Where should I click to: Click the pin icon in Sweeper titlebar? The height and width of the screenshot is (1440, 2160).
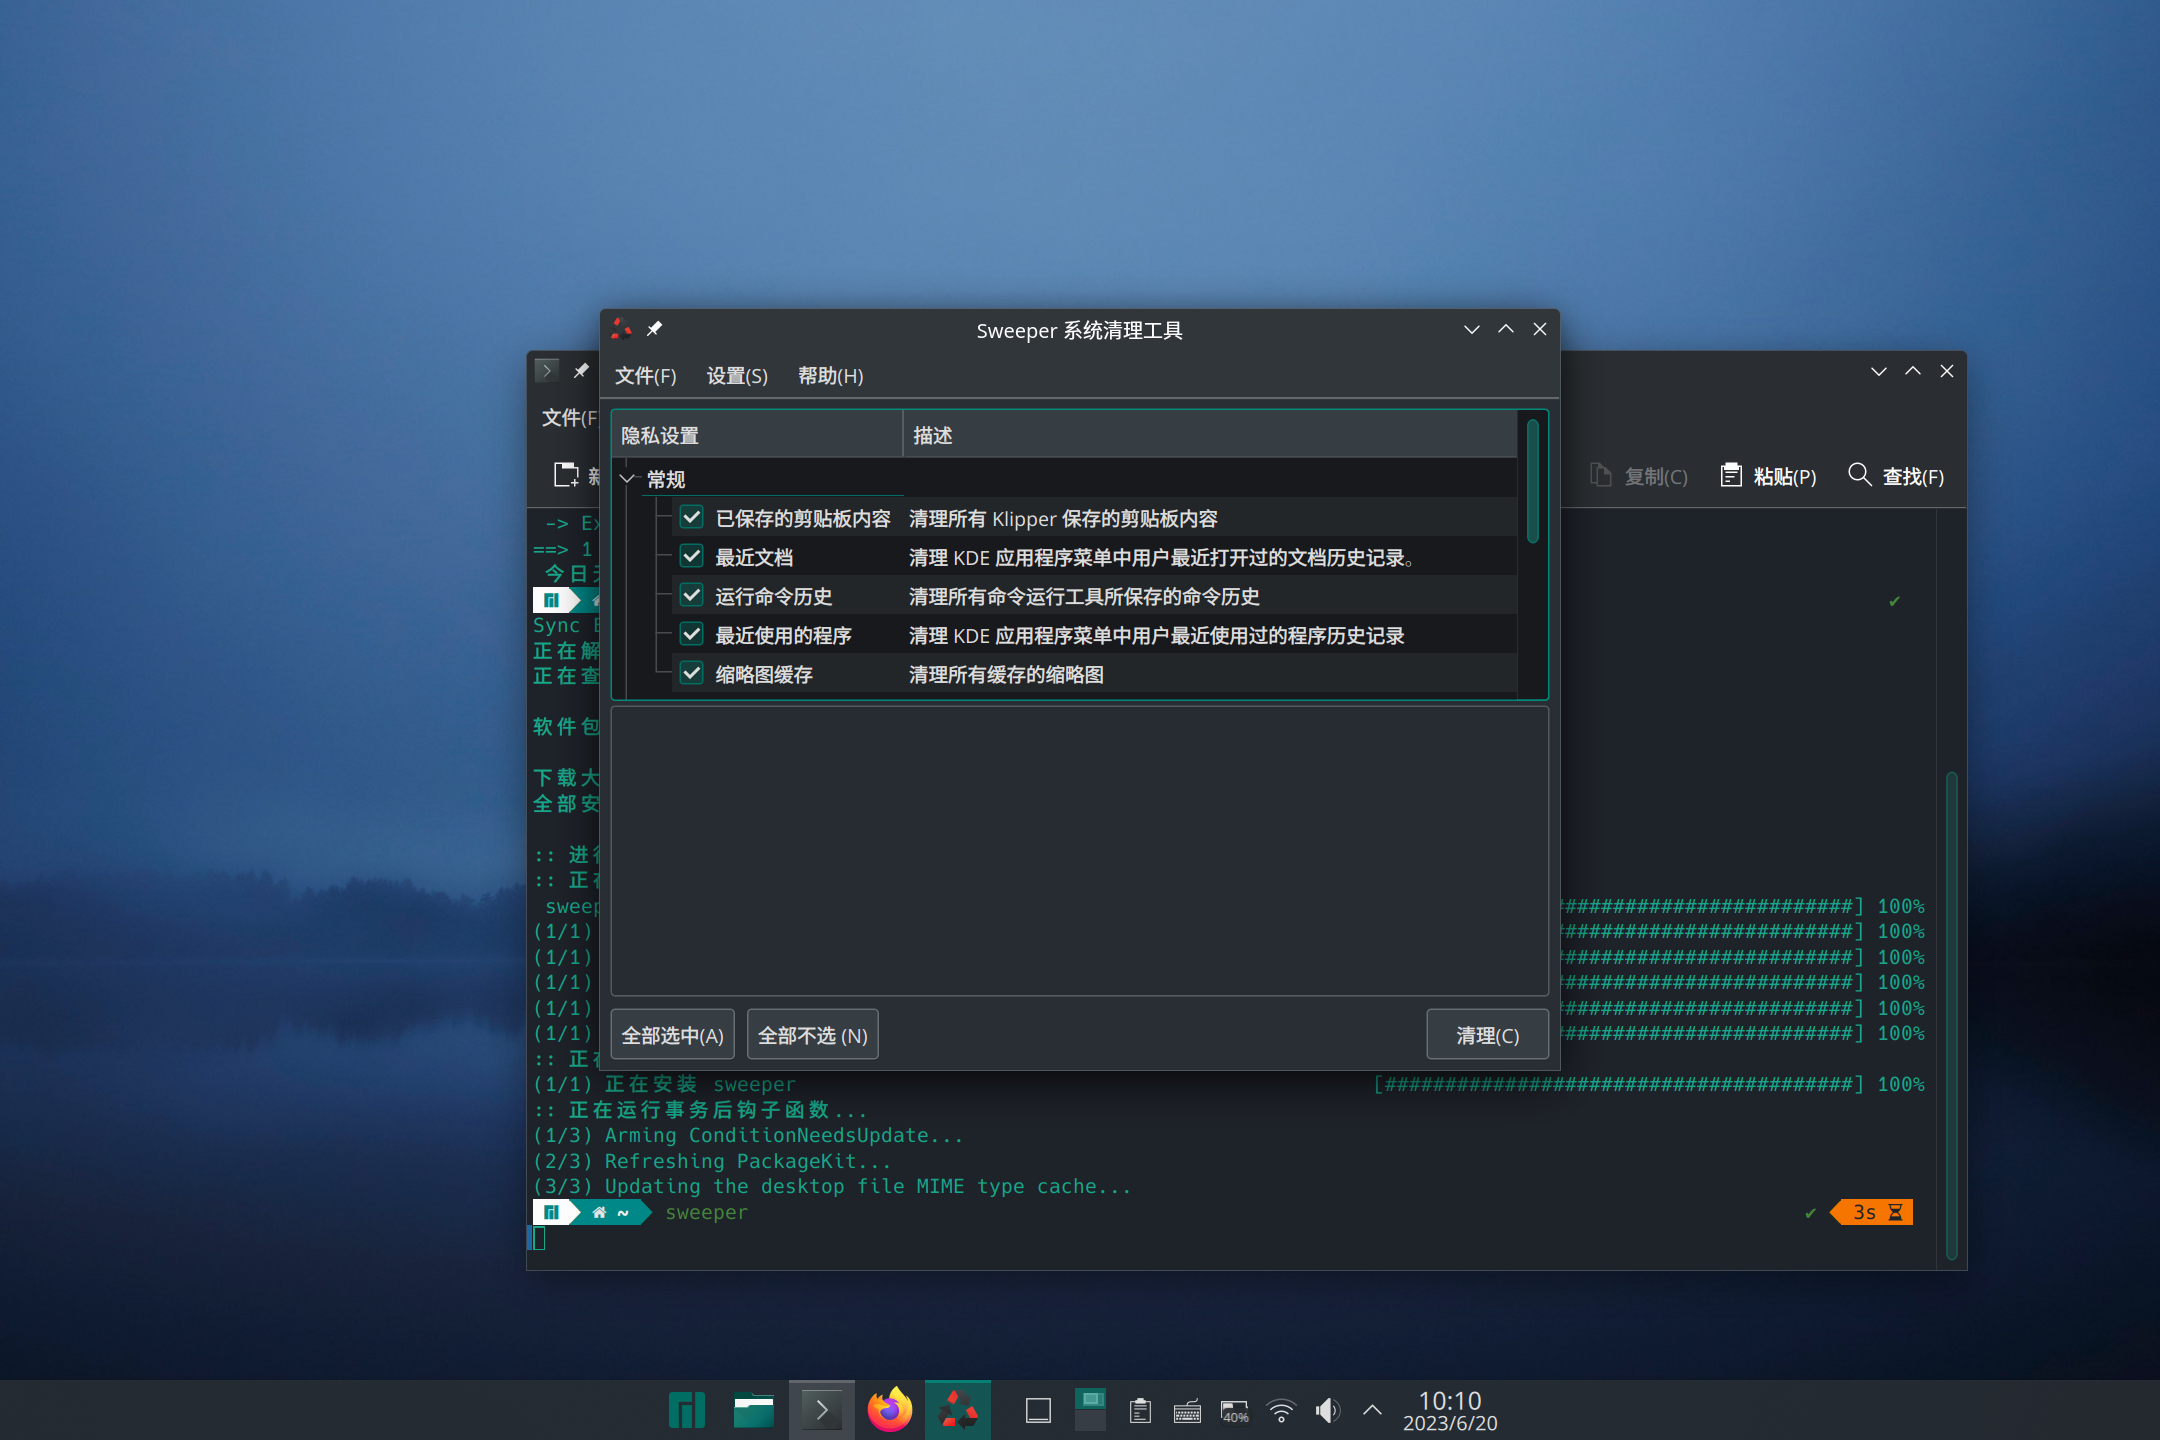pyautogui.click(x=654, y=329)
